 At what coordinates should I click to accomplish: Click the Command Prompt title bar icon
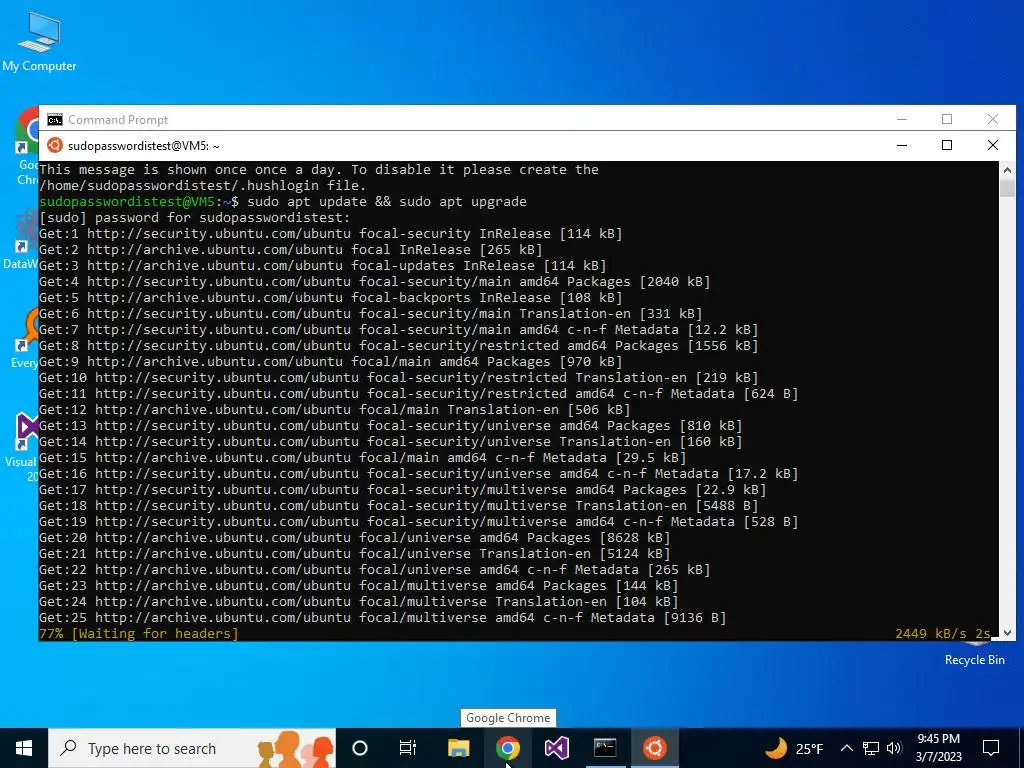(55, 120)
